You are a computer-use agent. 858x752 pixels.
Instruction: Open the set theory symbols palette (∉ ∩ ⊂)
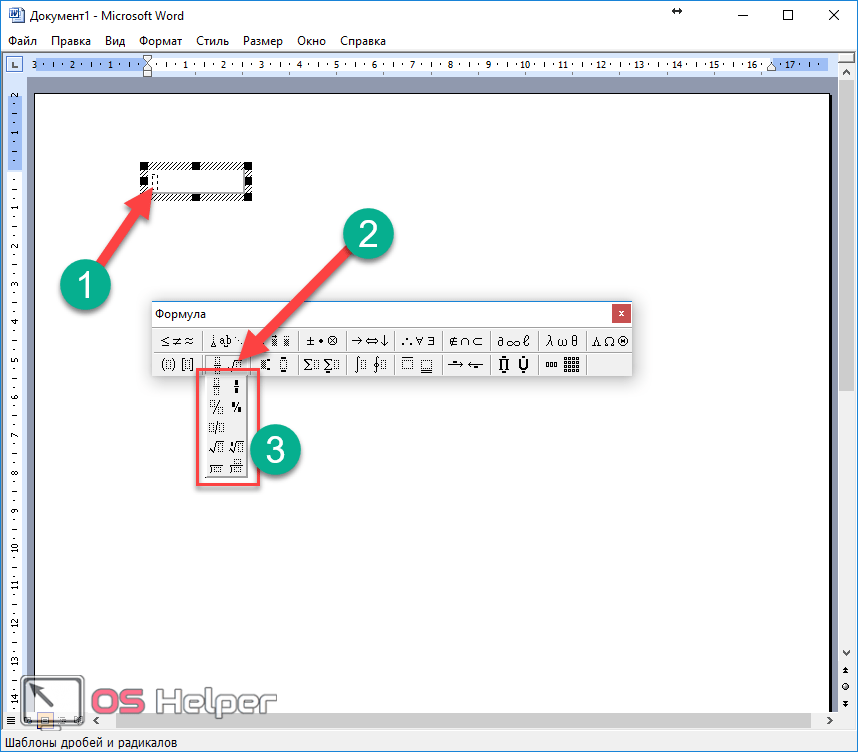coord(466,341)
